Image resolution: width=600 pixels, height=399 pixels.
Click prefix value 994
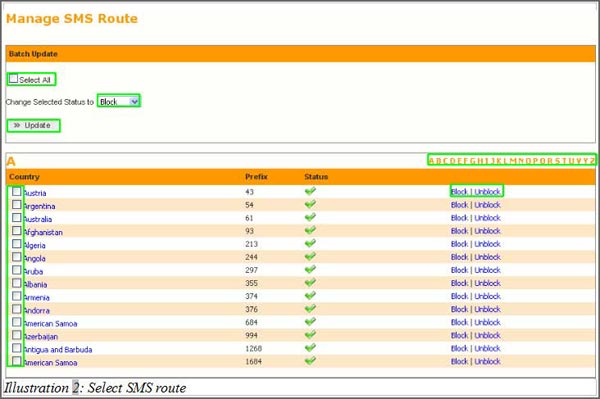tap(251, 335)
